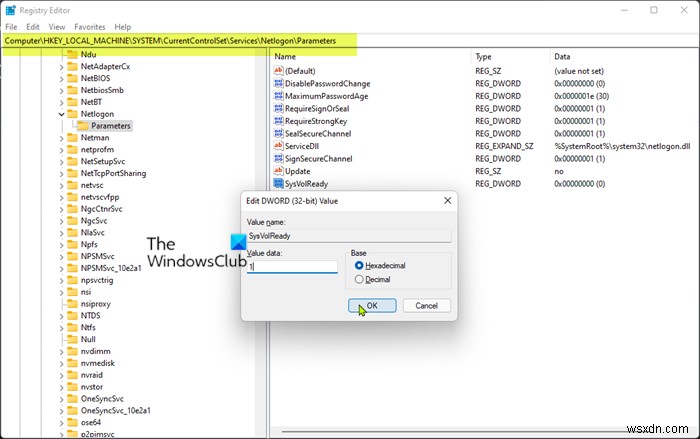Screen dimensions: 700x439
Task: Click the NTDS folder icon
Action: 72,315
